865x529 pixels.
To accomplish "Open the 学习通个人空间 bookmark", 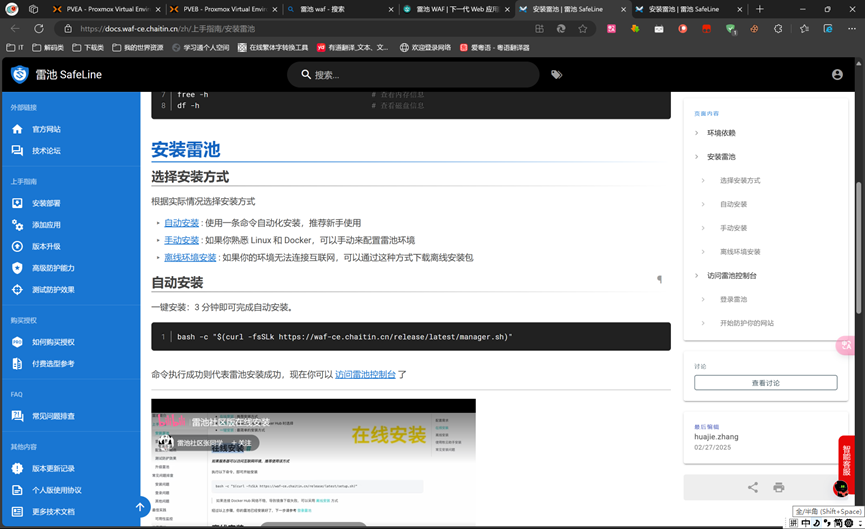I will point(201,47).
